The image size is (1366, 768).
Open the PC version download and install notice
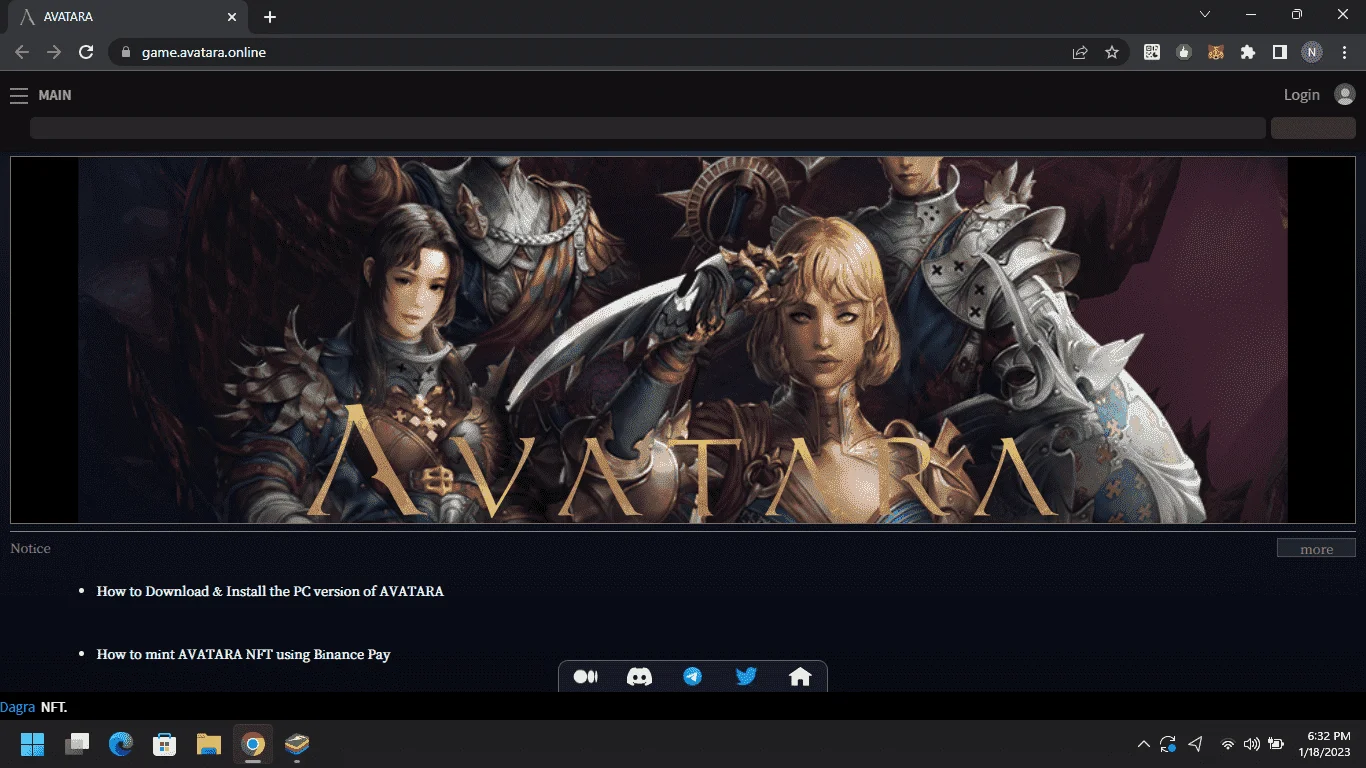pos(270,591)
